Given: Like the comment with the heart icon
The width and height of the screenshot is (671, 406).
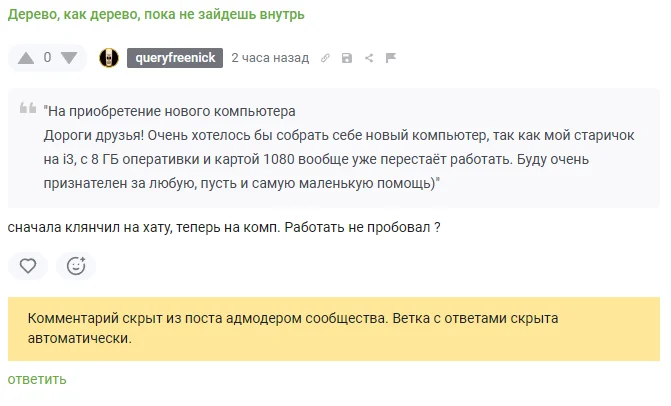Looking at the screenshot, I should [x=28, y=266].
